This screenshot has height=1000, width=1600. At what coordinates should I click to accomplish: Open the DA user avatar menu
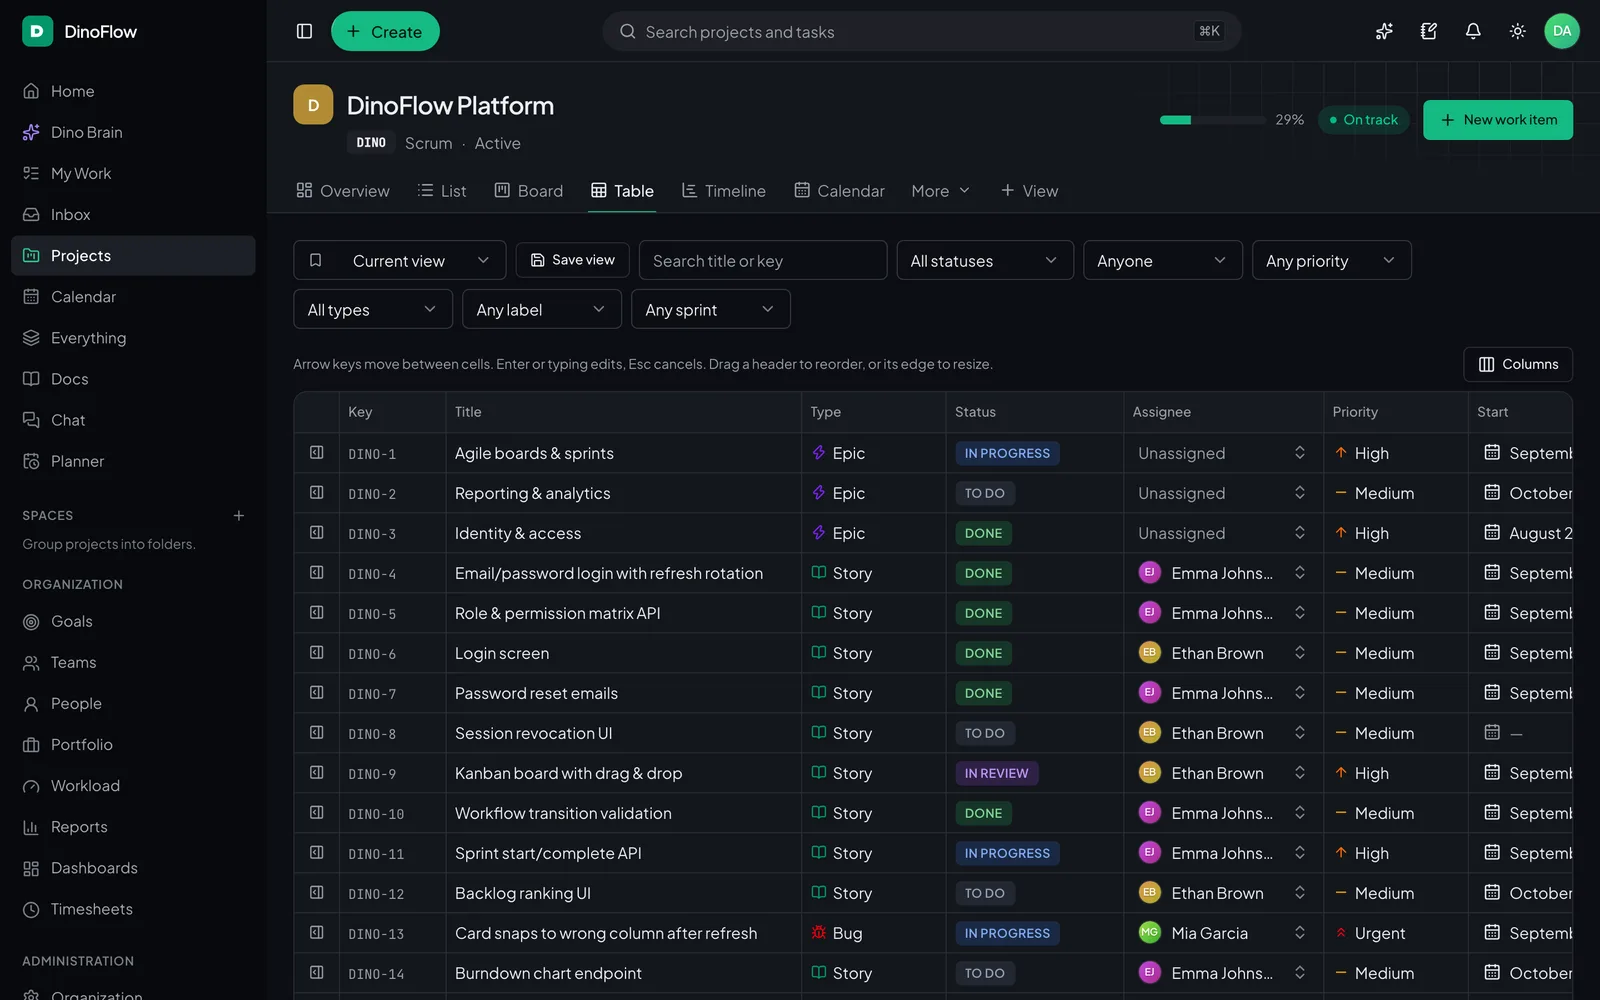coord(1562,32)
